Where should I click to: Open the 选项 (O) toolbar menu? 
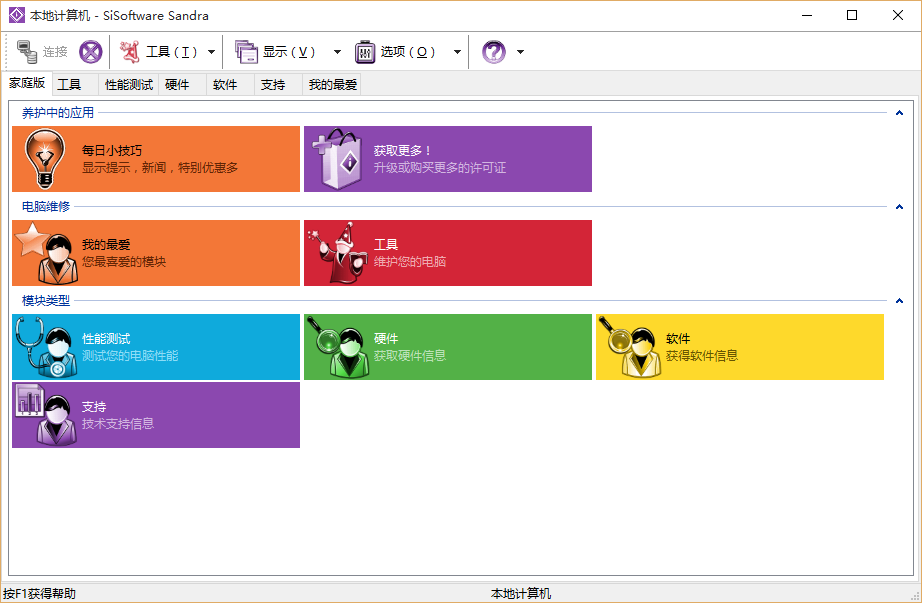click(x=395, y=52)
